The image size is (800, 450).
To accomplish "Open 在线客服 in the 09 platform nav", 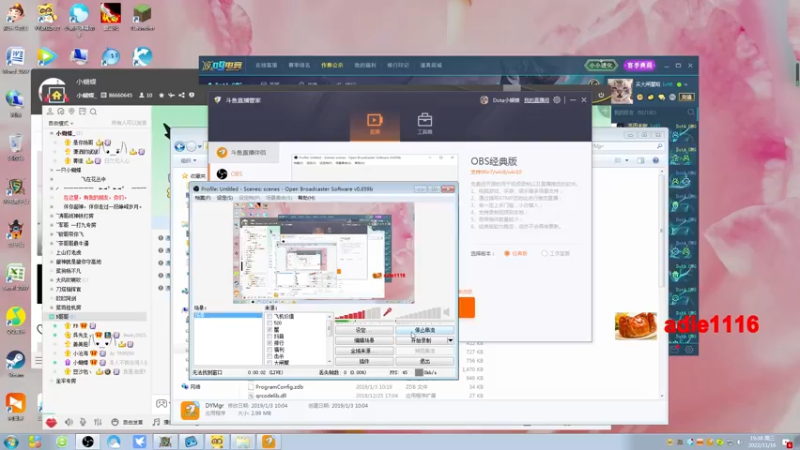I will (x=266, y=65).
